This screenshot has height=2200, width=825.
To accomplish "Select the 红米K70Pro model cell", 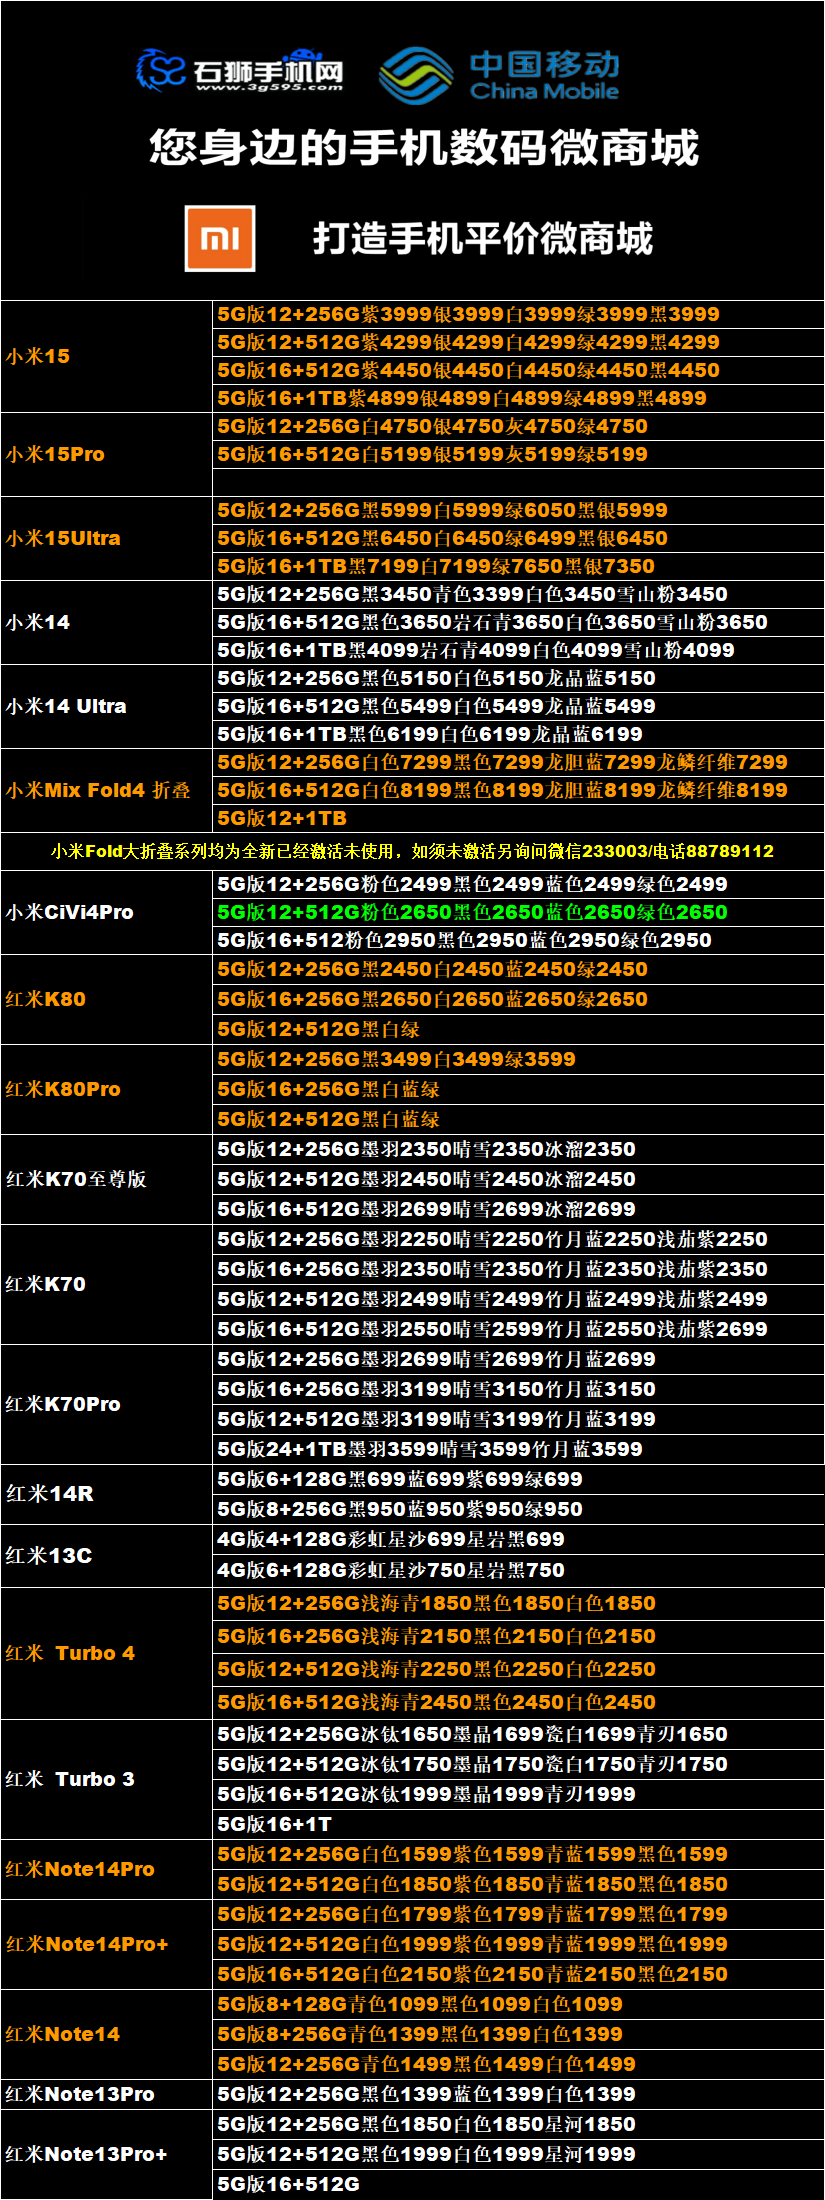I will coord(107,1404).
